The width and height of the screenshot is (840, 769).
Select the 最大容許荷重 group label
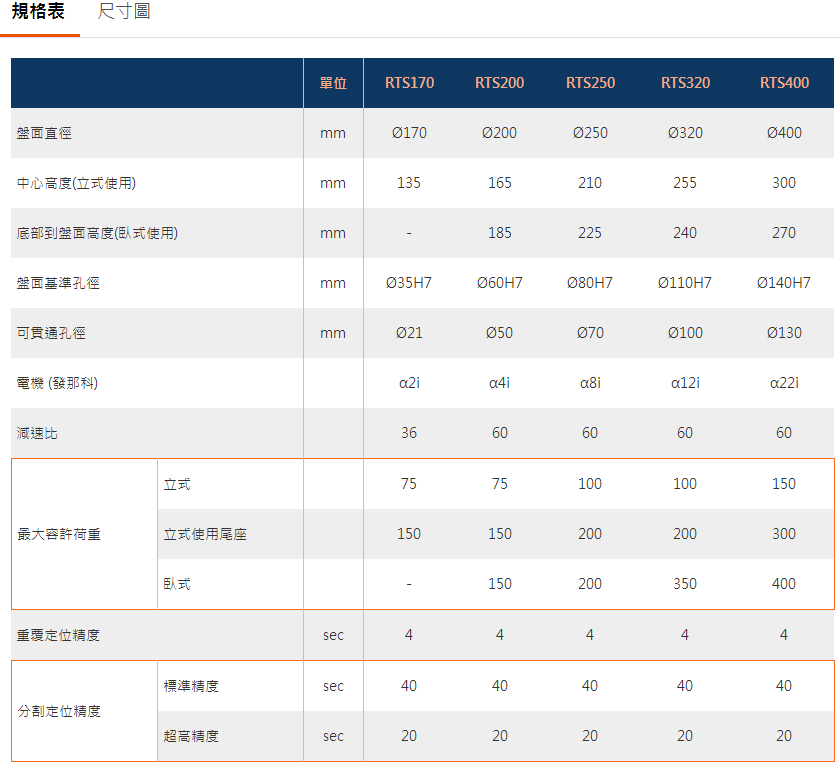(x=59, y=534)
